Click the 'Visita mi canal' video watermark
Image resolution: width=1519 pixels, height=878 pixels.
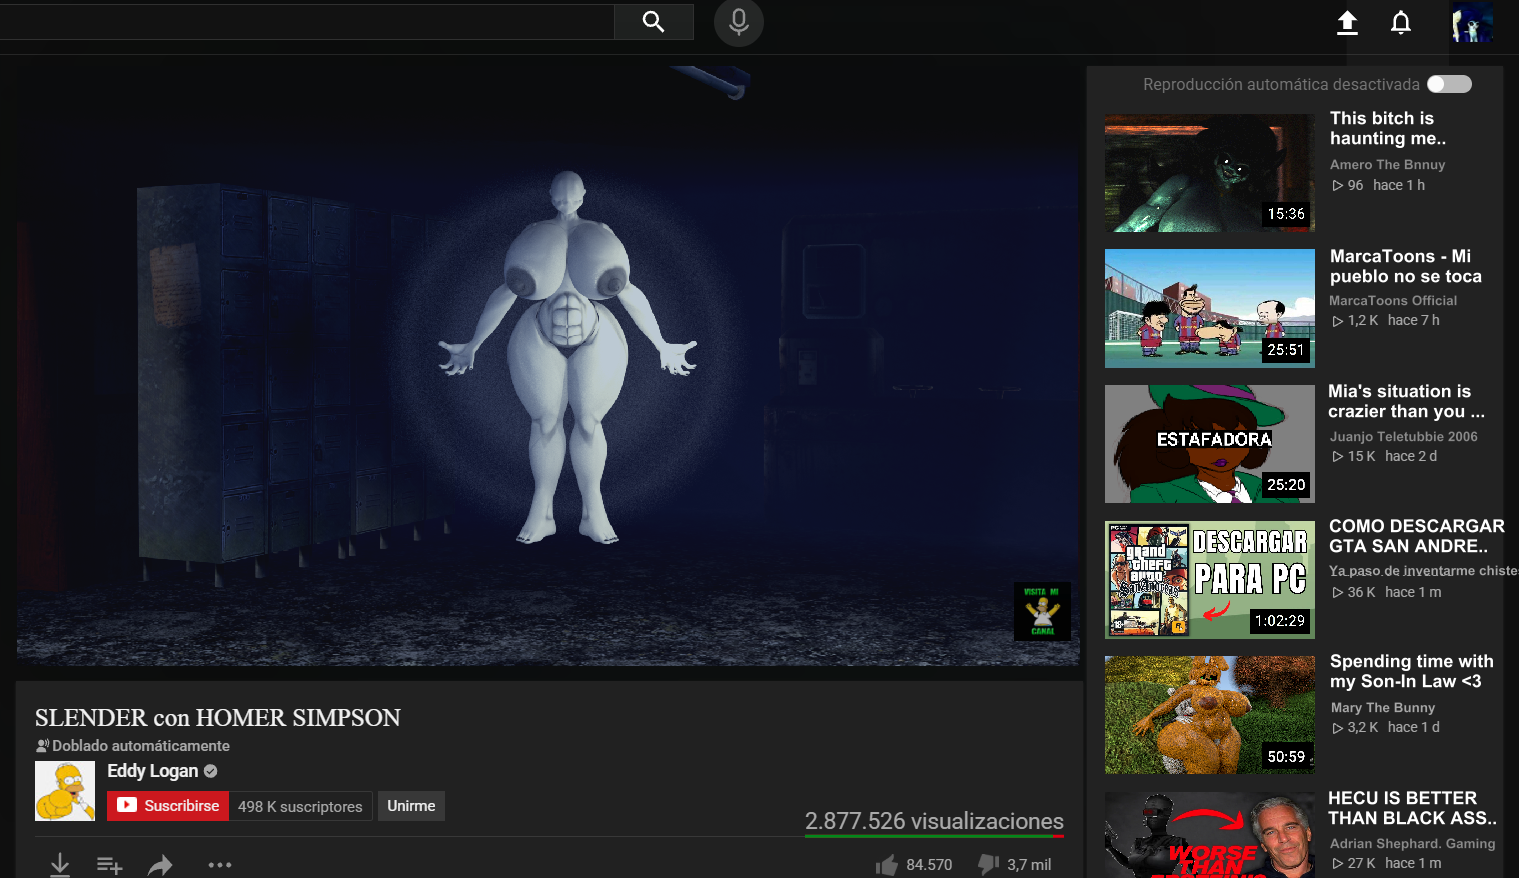coord(1042,611)
